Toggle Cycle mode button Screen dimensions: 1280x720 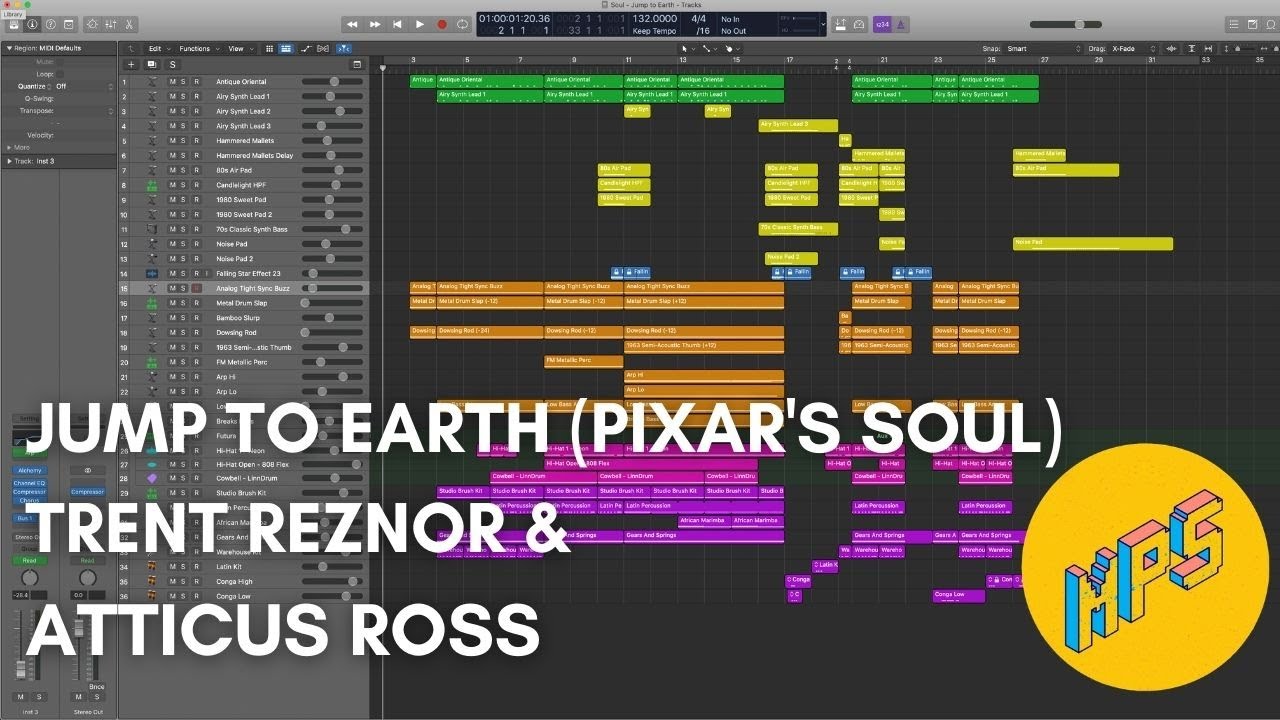click(463, 24)
